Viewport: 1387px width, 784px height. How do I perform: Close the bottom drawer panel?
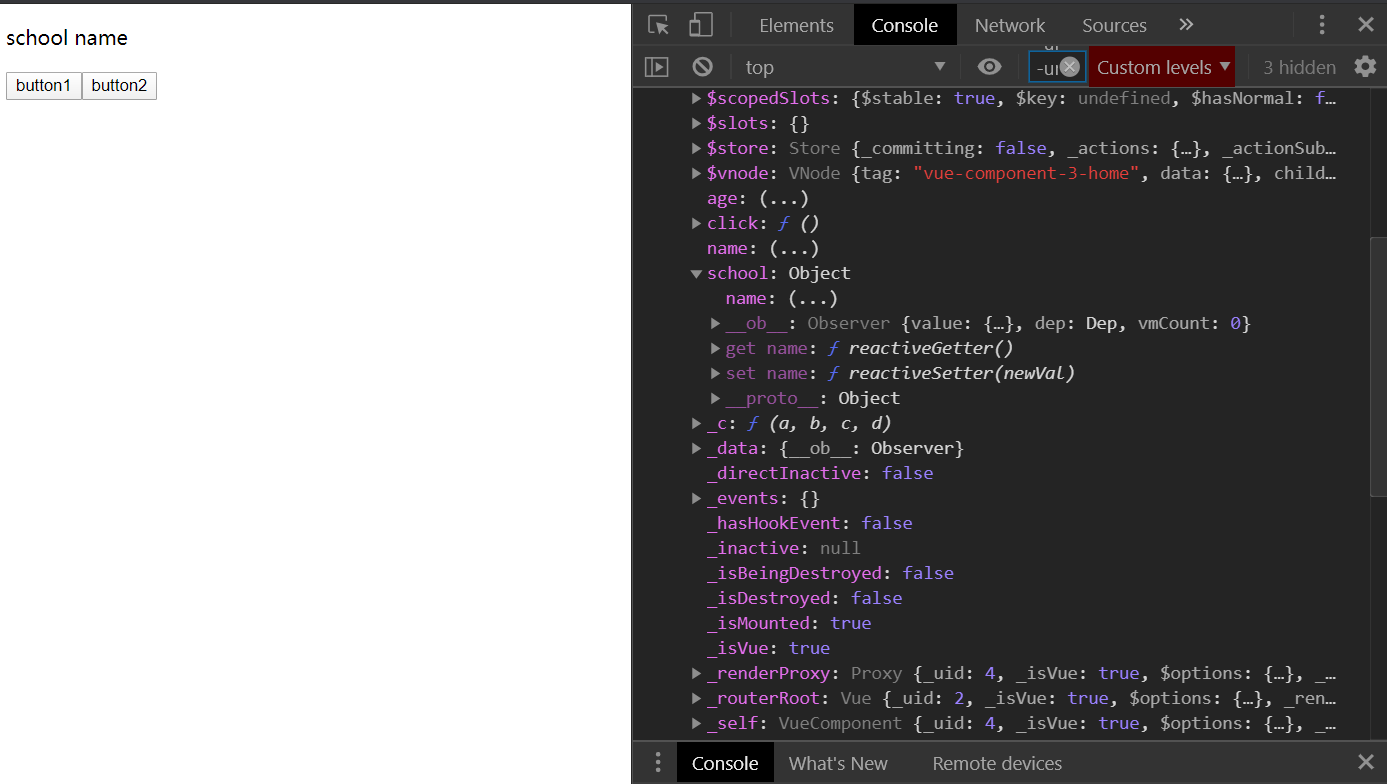point(1366,763)
